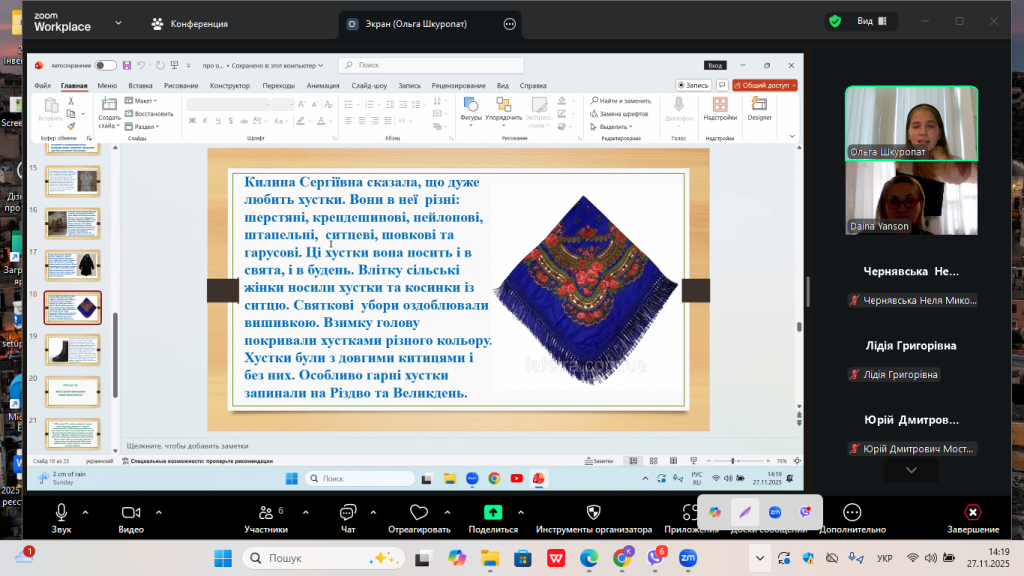Screen dimensions: 1024x576
Task: Open the Zoom Workplace dropdown arrow
Action: click(119, 22)
